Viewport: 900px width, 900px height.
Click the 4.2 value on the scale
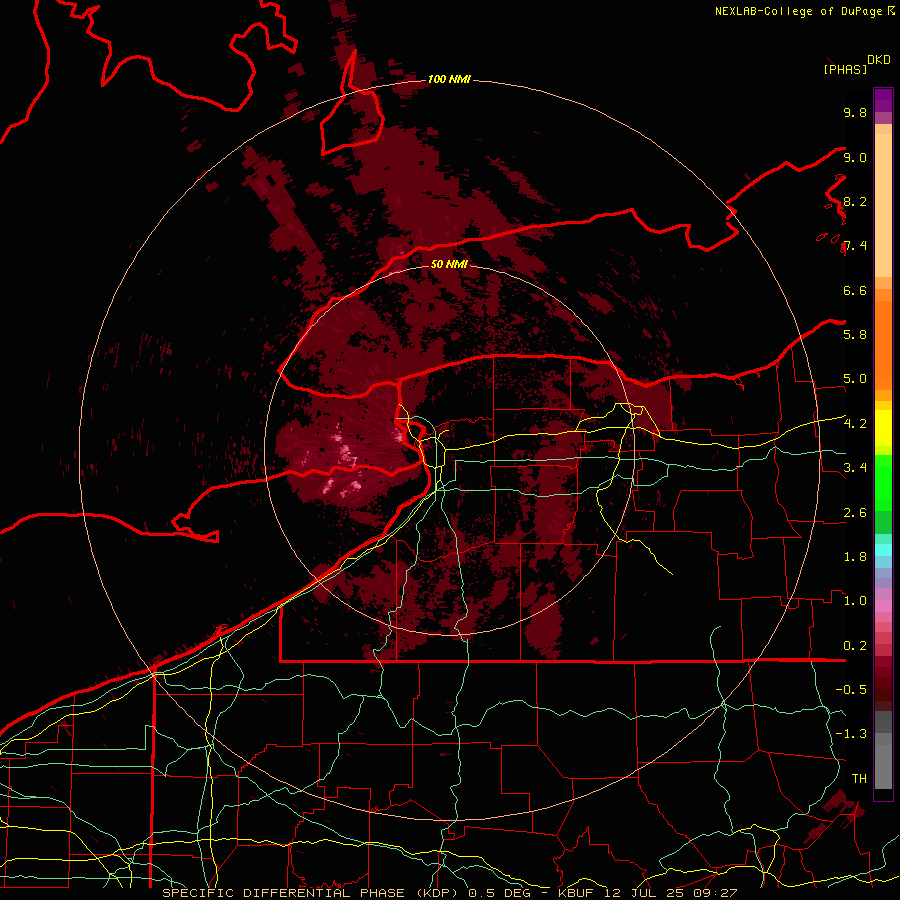click(x=855, y=424)
